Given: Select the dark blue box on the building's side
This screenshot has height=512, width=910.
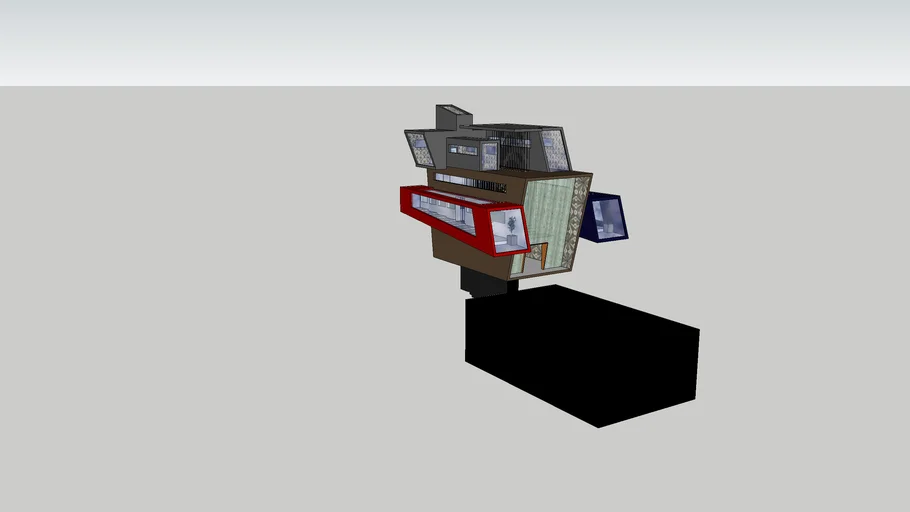Looking at the screenshot, I should point(604,218).
